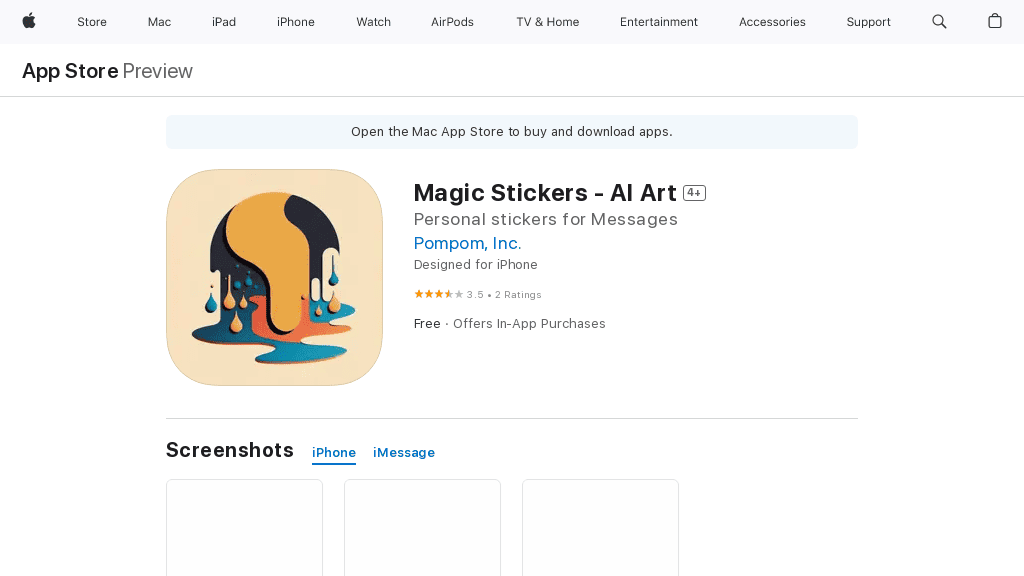1024x576 pixels.
Task: Click the 4+ age rating badge
Action: (x=694, y=192)
